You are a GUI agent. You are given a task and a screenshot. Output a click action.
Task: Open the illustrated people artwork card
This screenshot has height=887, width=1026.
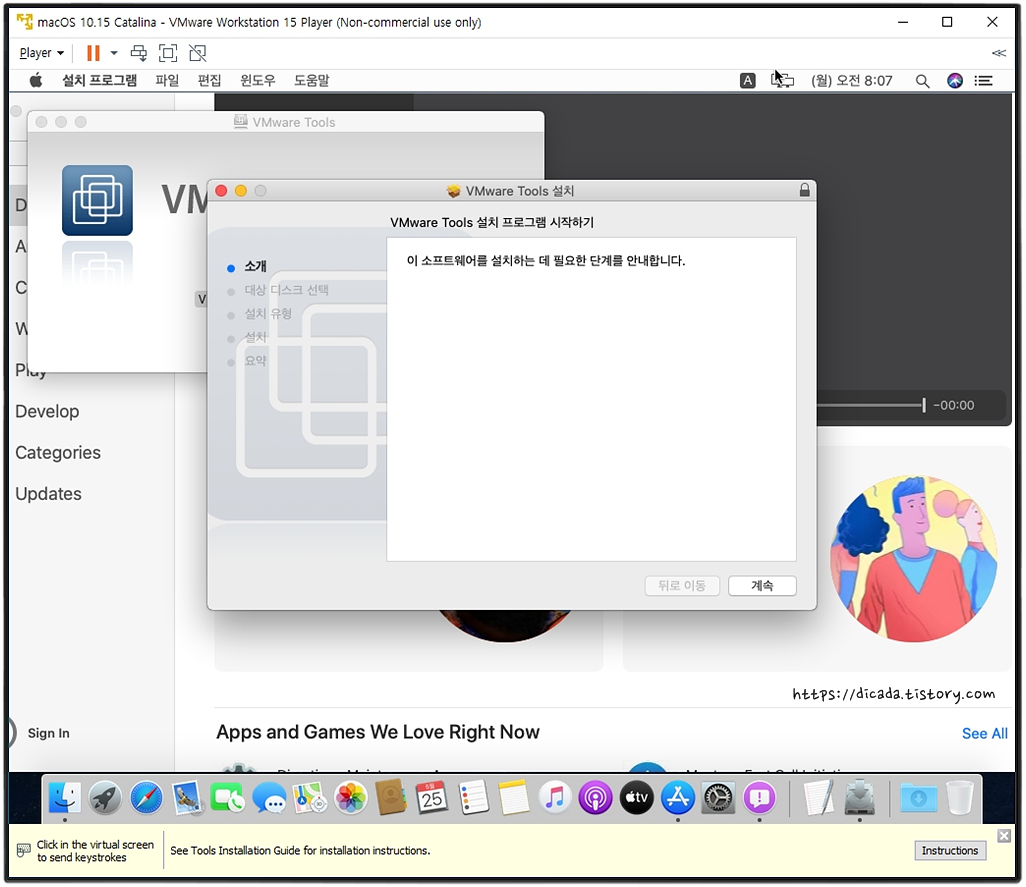(914, 559)
